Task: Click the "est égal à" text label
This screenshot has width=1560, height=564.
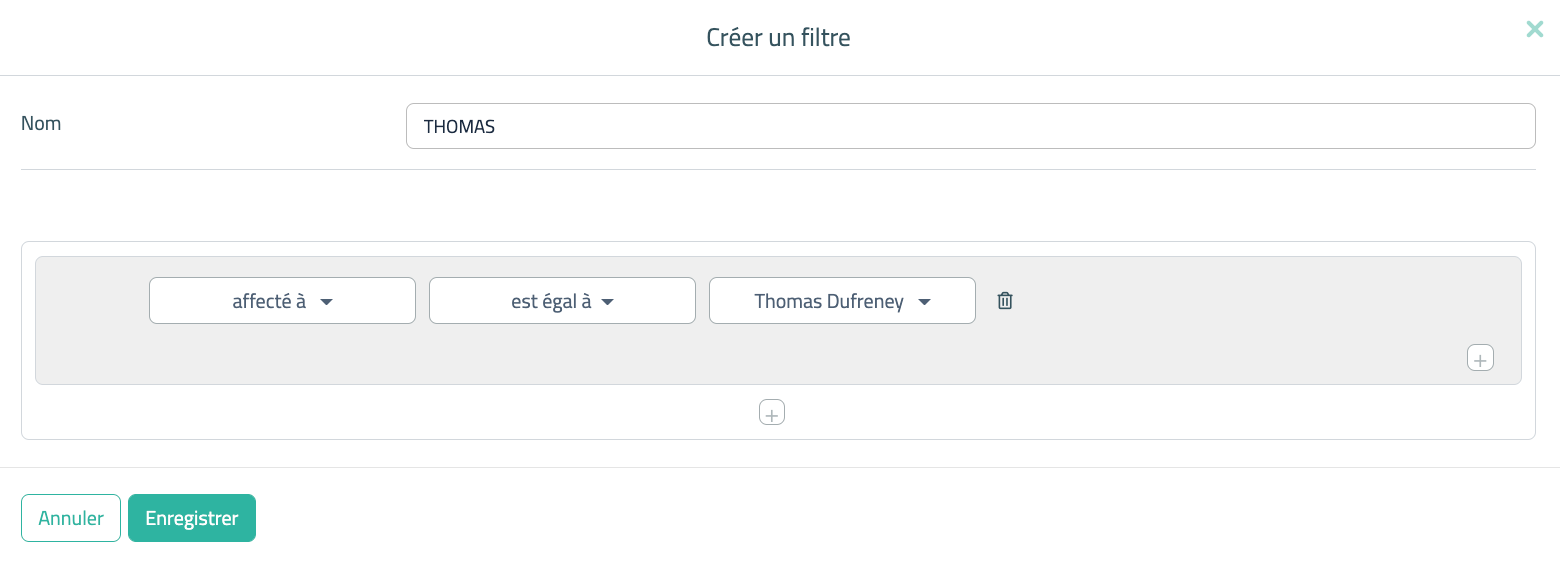Action: (550, 301)
